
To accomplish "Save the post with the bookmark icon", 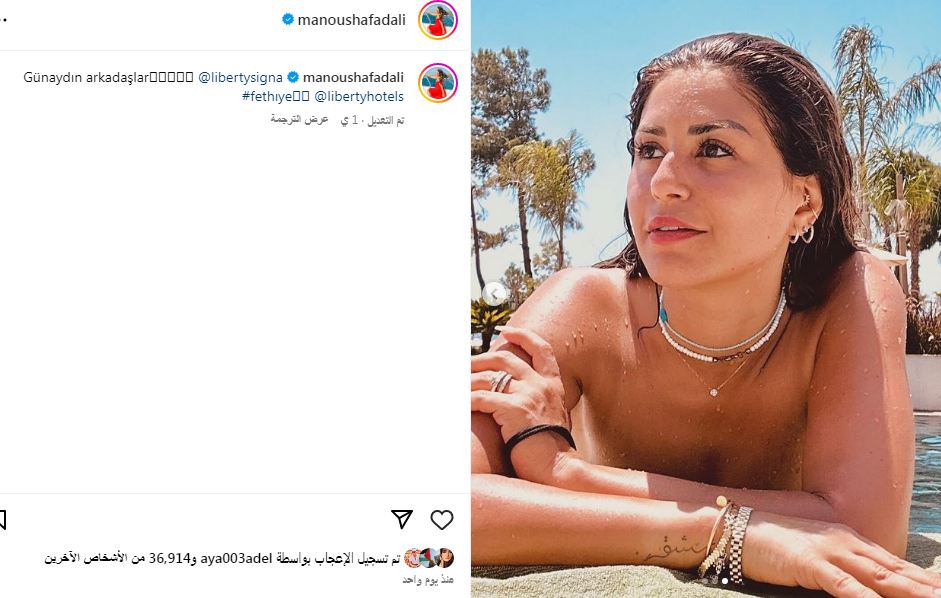I will (x=2, y=520).
